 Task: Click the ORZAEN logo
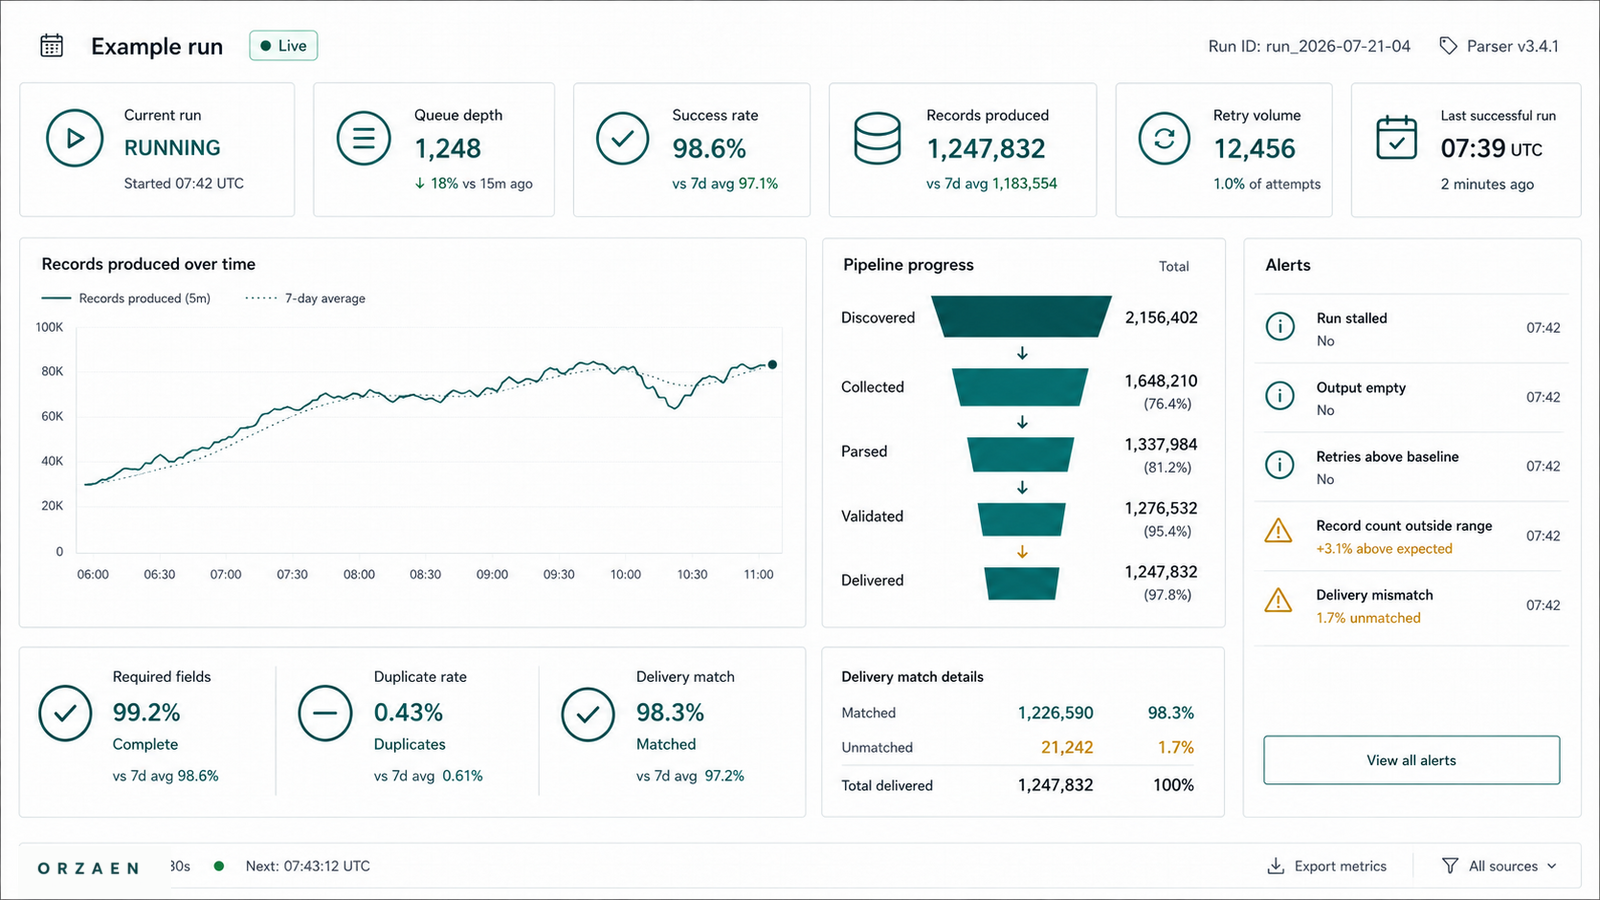tap(88, 868)
